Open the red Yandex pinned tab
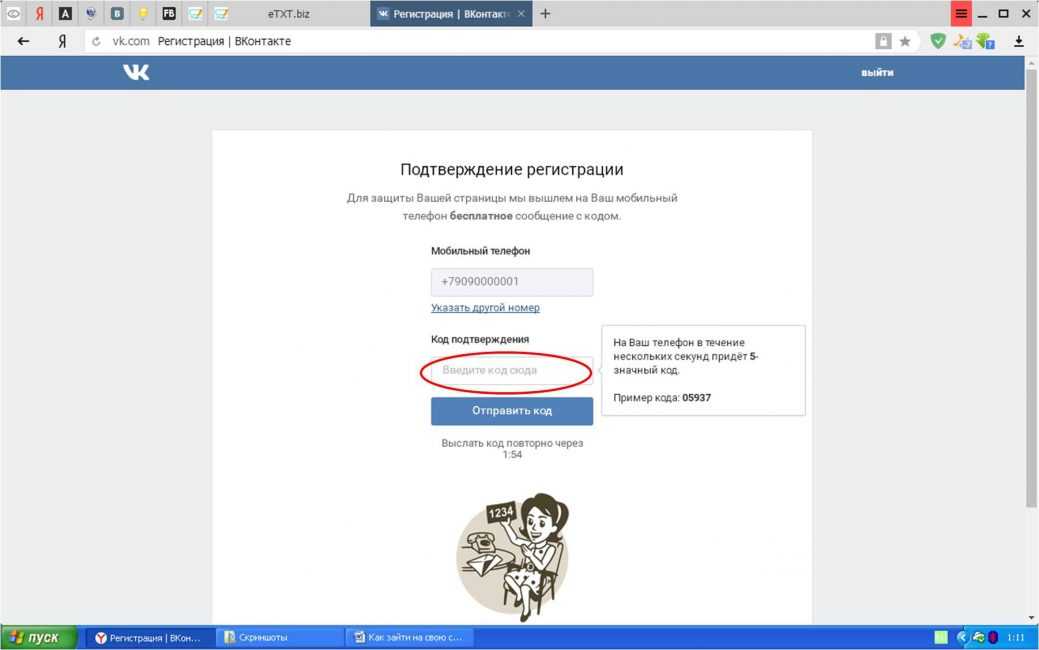This screenshot has width=1039, height=650. pos(39,13)
